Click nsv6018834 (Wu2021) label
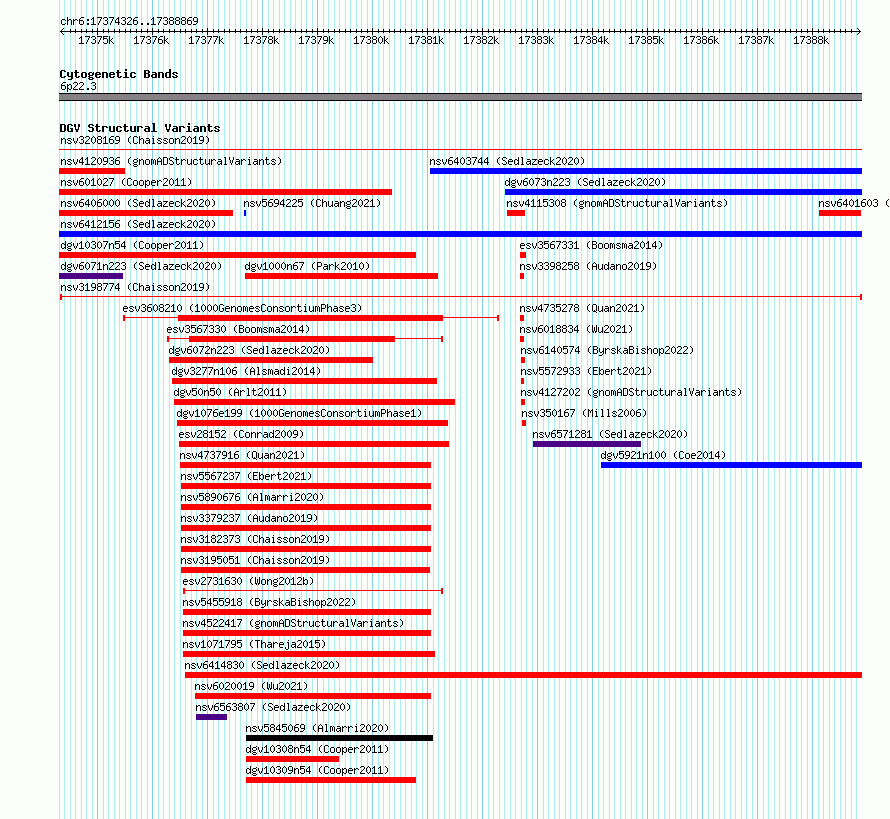The height and width of the screenshot is (819, 890). (x=576, y=329)
